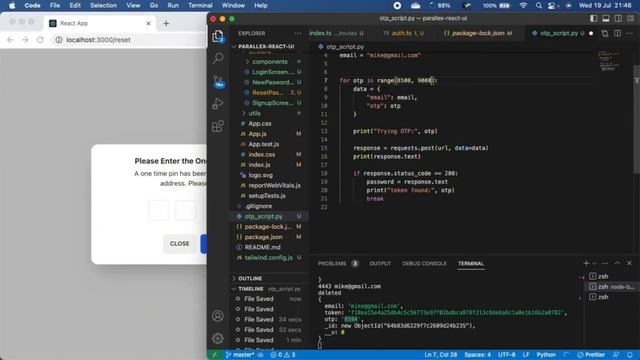The width and height of the screenshot is (640, 360).
Task: Open the Explorer view in activity bar
Action: [218, 36]
